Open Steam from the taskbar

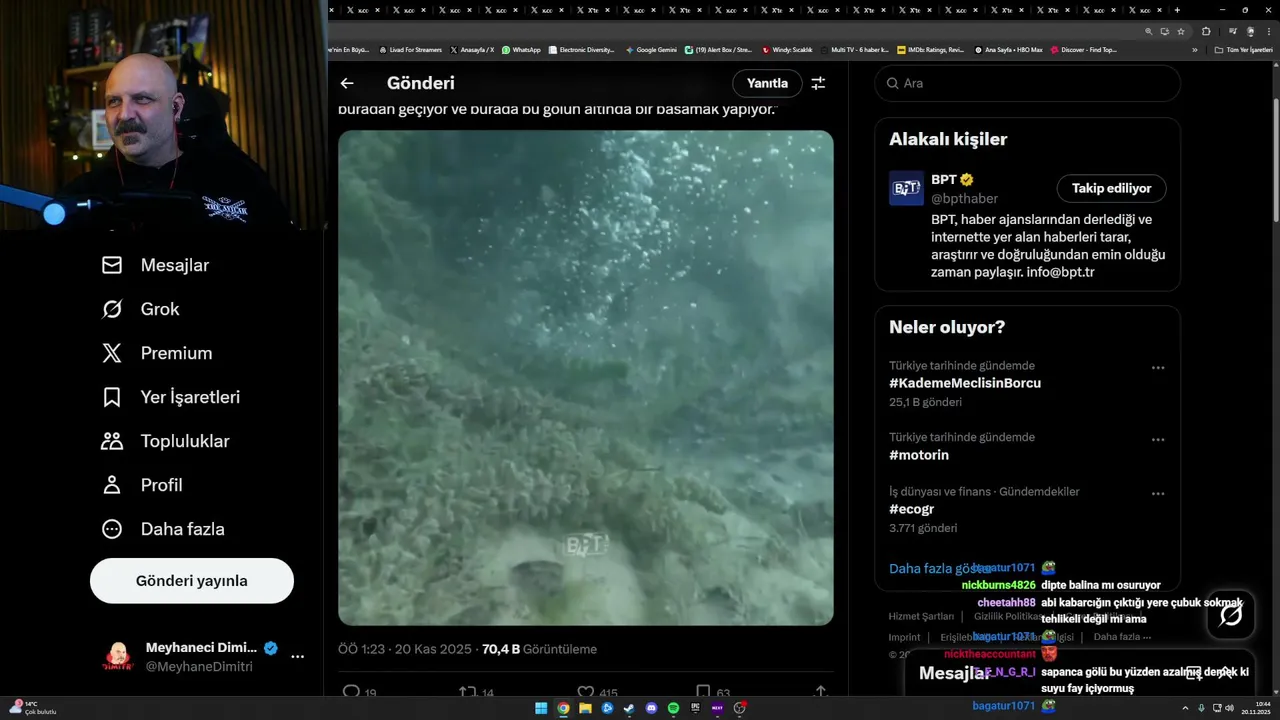click(x=629, y=708)
